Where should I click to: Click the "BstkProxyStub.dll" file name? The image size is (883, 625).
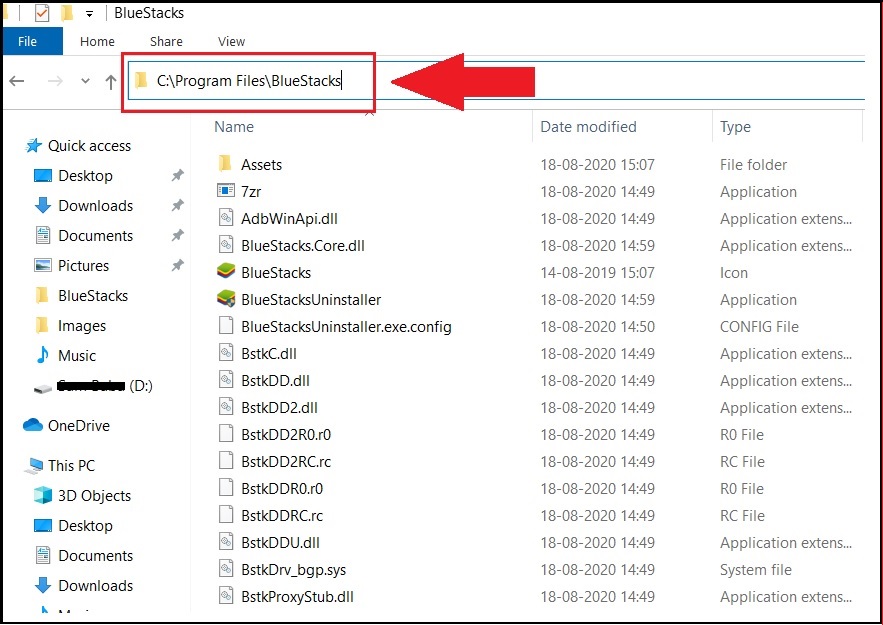click(297, 597)
